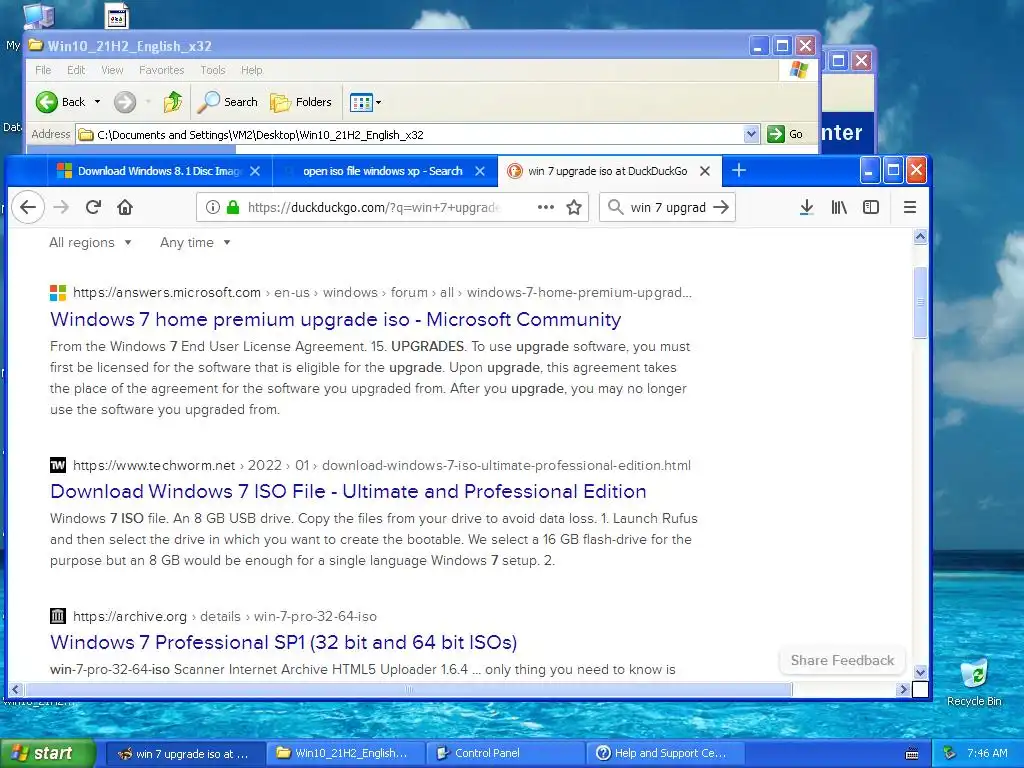Image resolution: width=1024 pixels, height=768 pixels.
Task: Click the horizontal scrollbar right arrow
Action: 903,689
